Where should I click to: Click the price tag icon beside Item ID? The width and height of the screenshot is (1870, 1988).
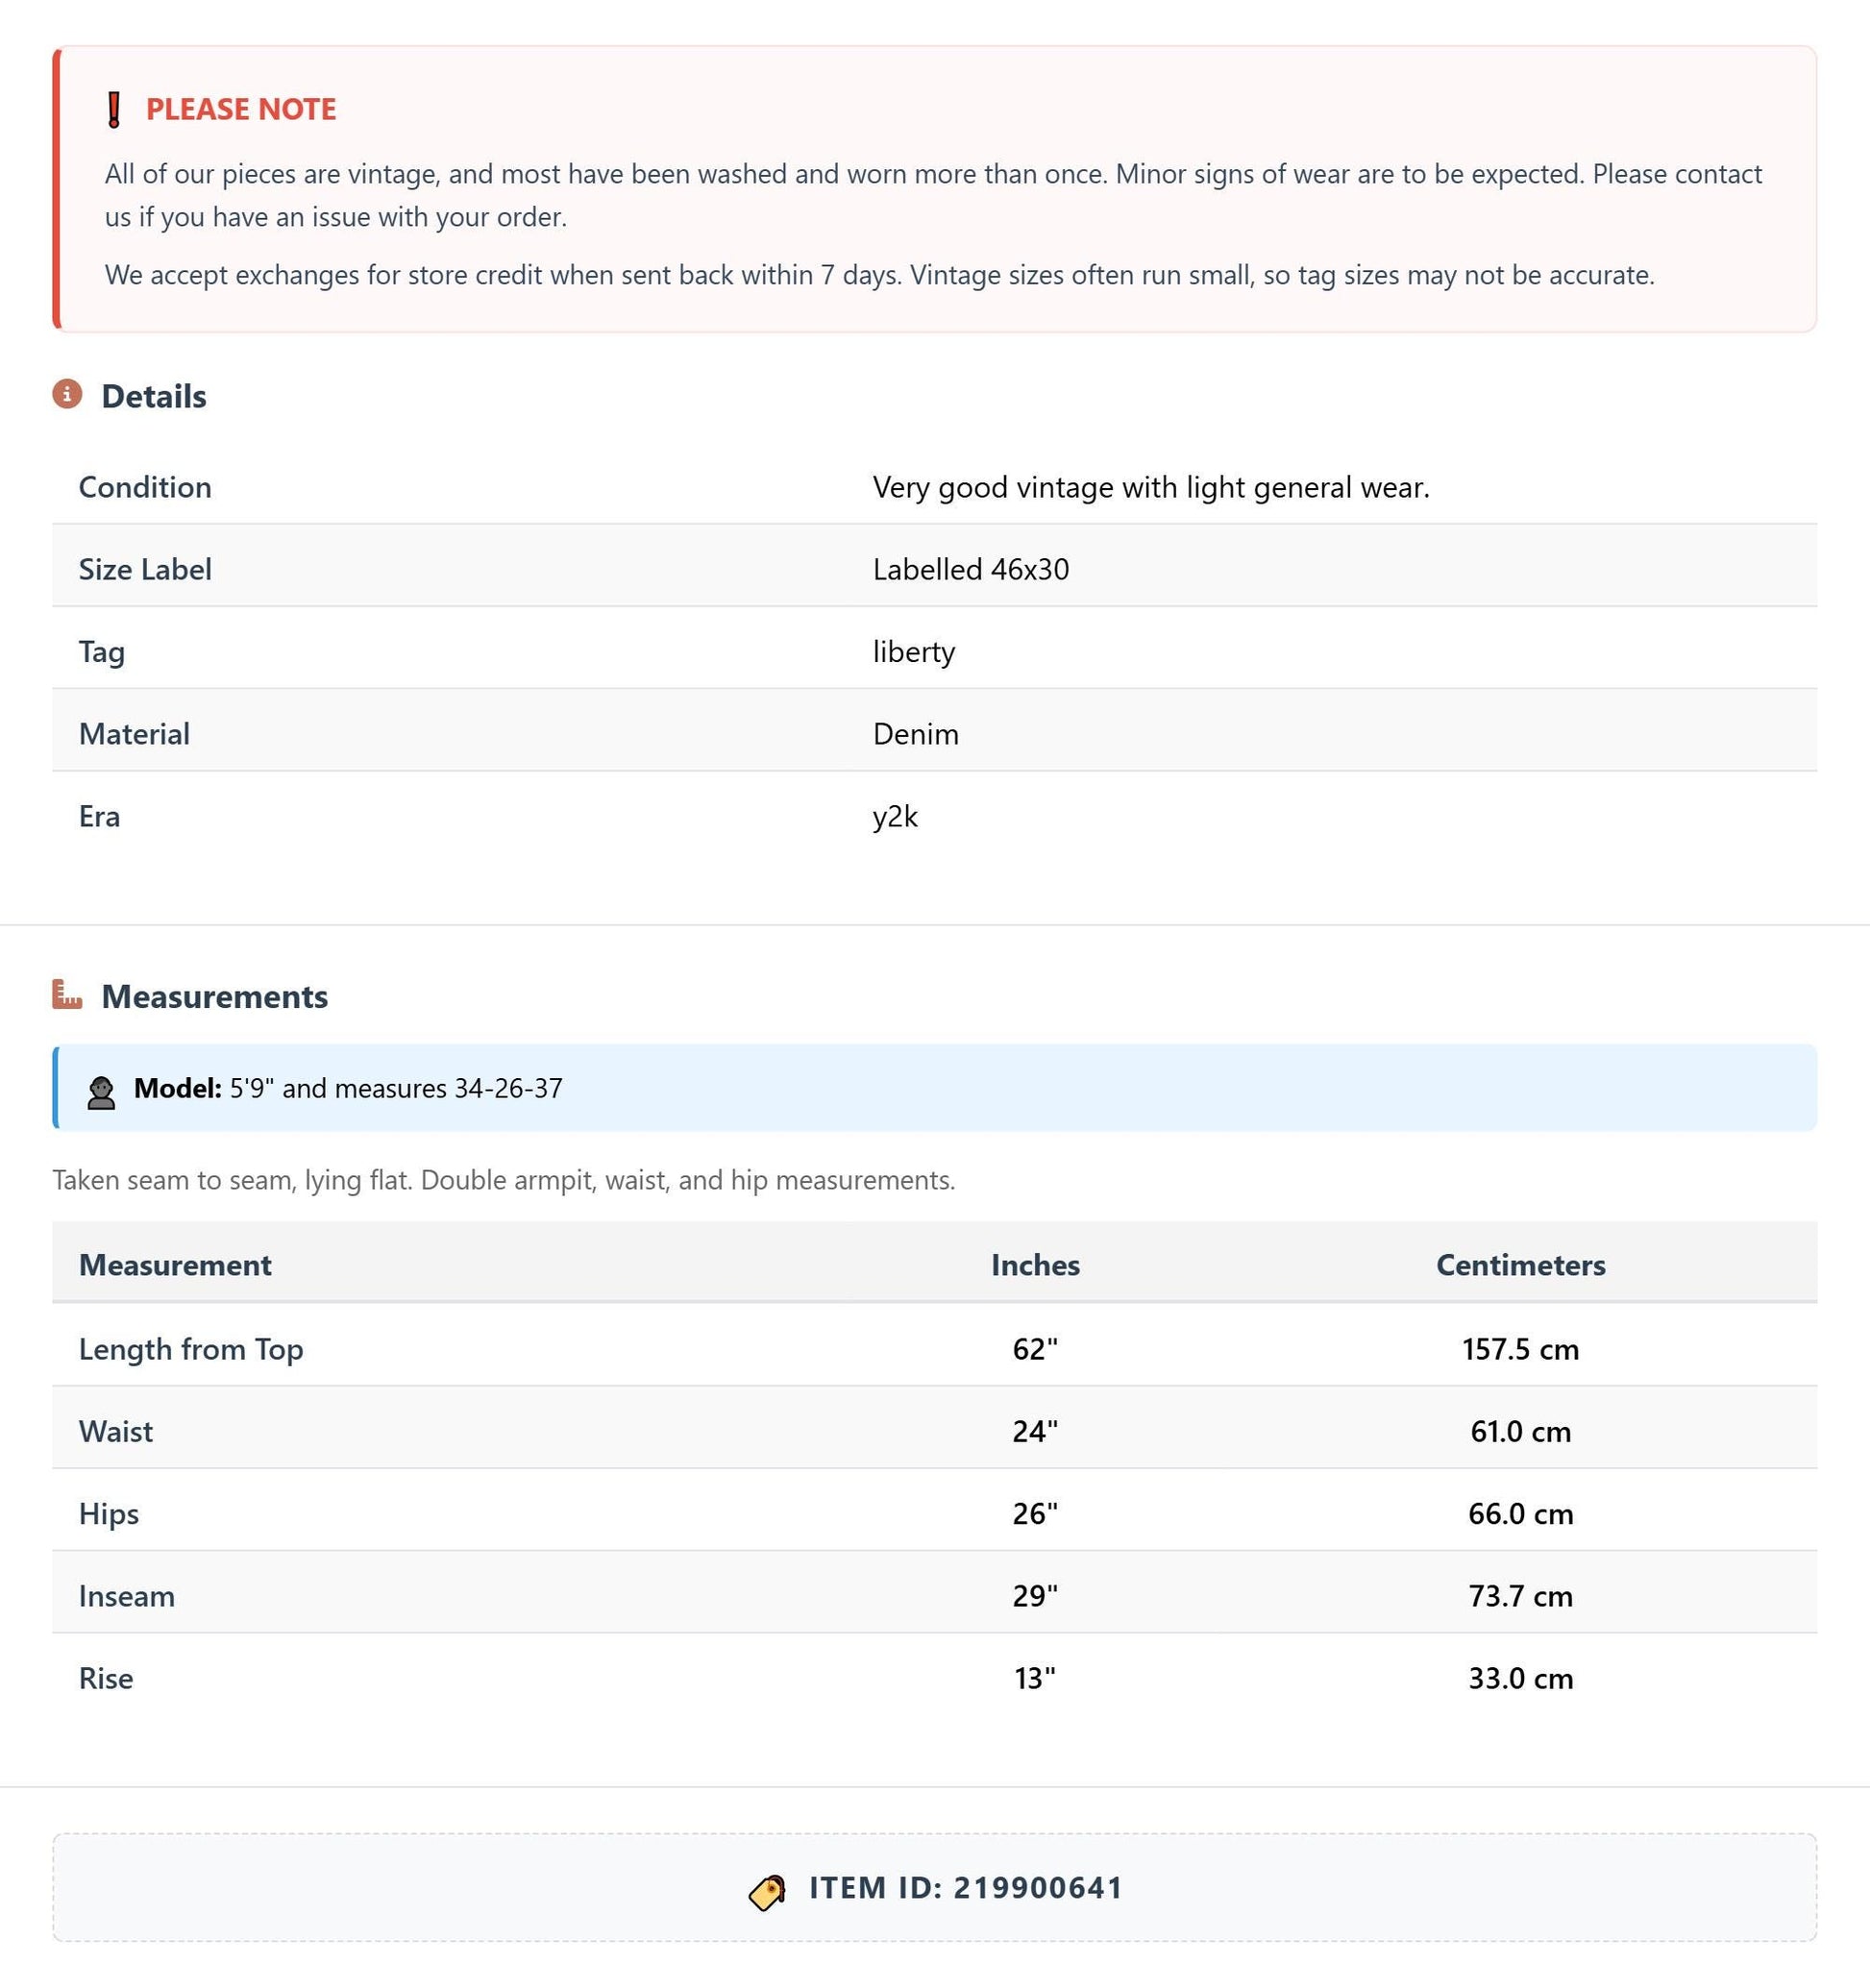pos(767,1892)
